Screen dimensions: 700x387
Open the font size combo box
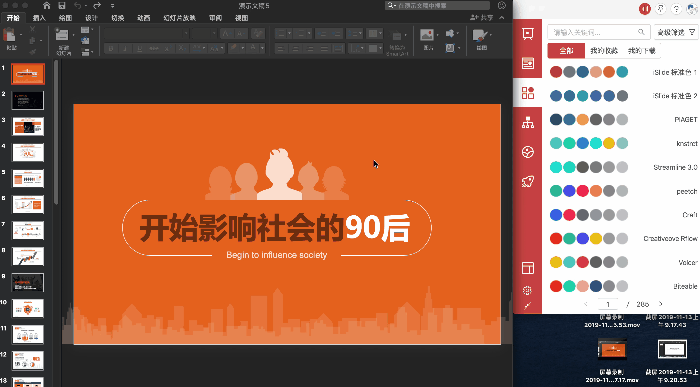pos(204,33)
